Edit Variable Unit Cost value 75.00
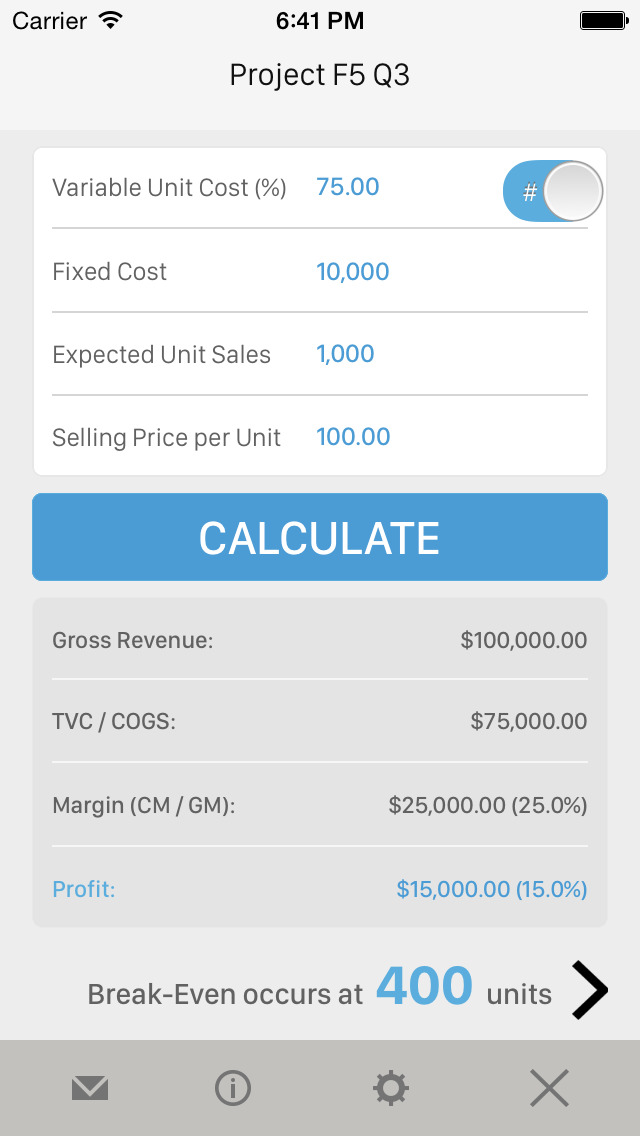 (348, 187)
